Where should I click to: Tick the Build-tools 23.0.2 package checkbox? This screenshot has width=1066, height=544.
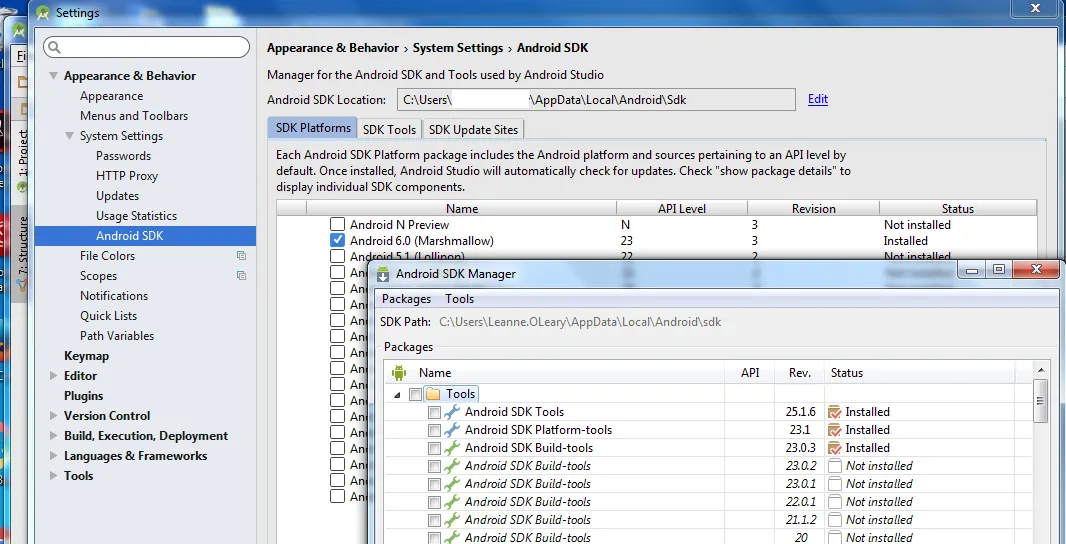[x=434, y=466]
